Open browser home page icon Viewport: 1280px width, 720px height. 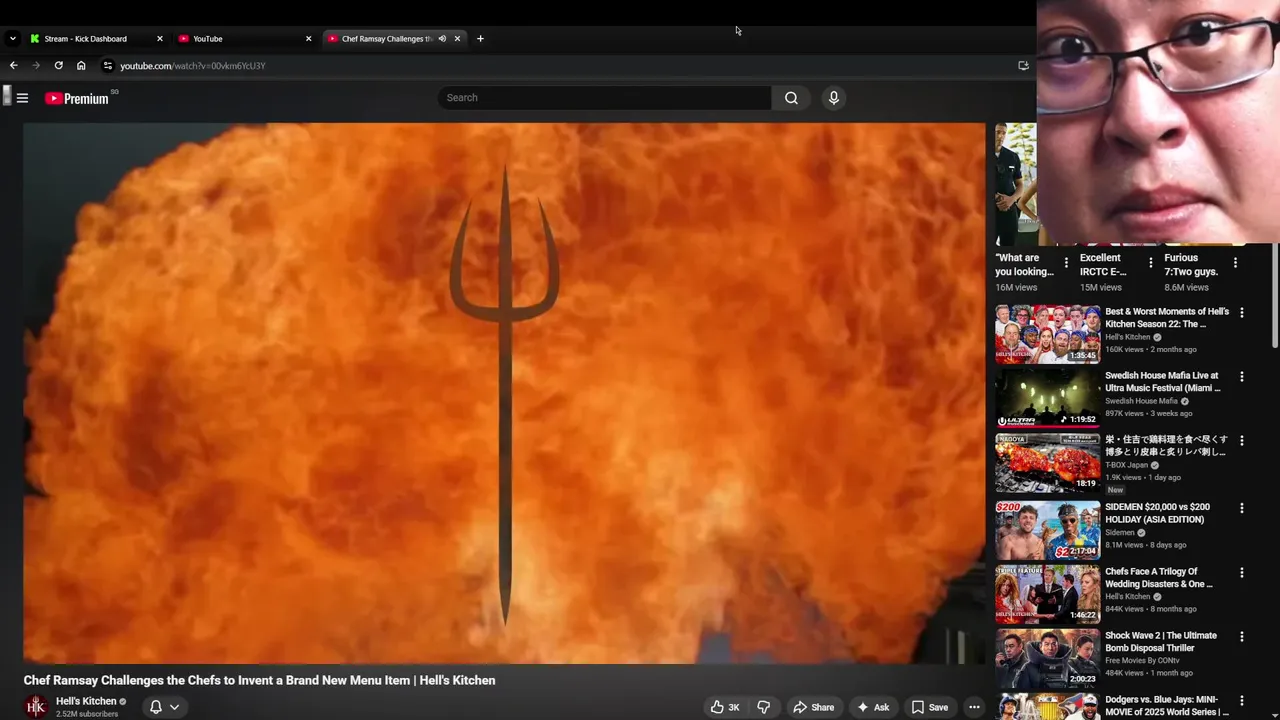[81, 65]
